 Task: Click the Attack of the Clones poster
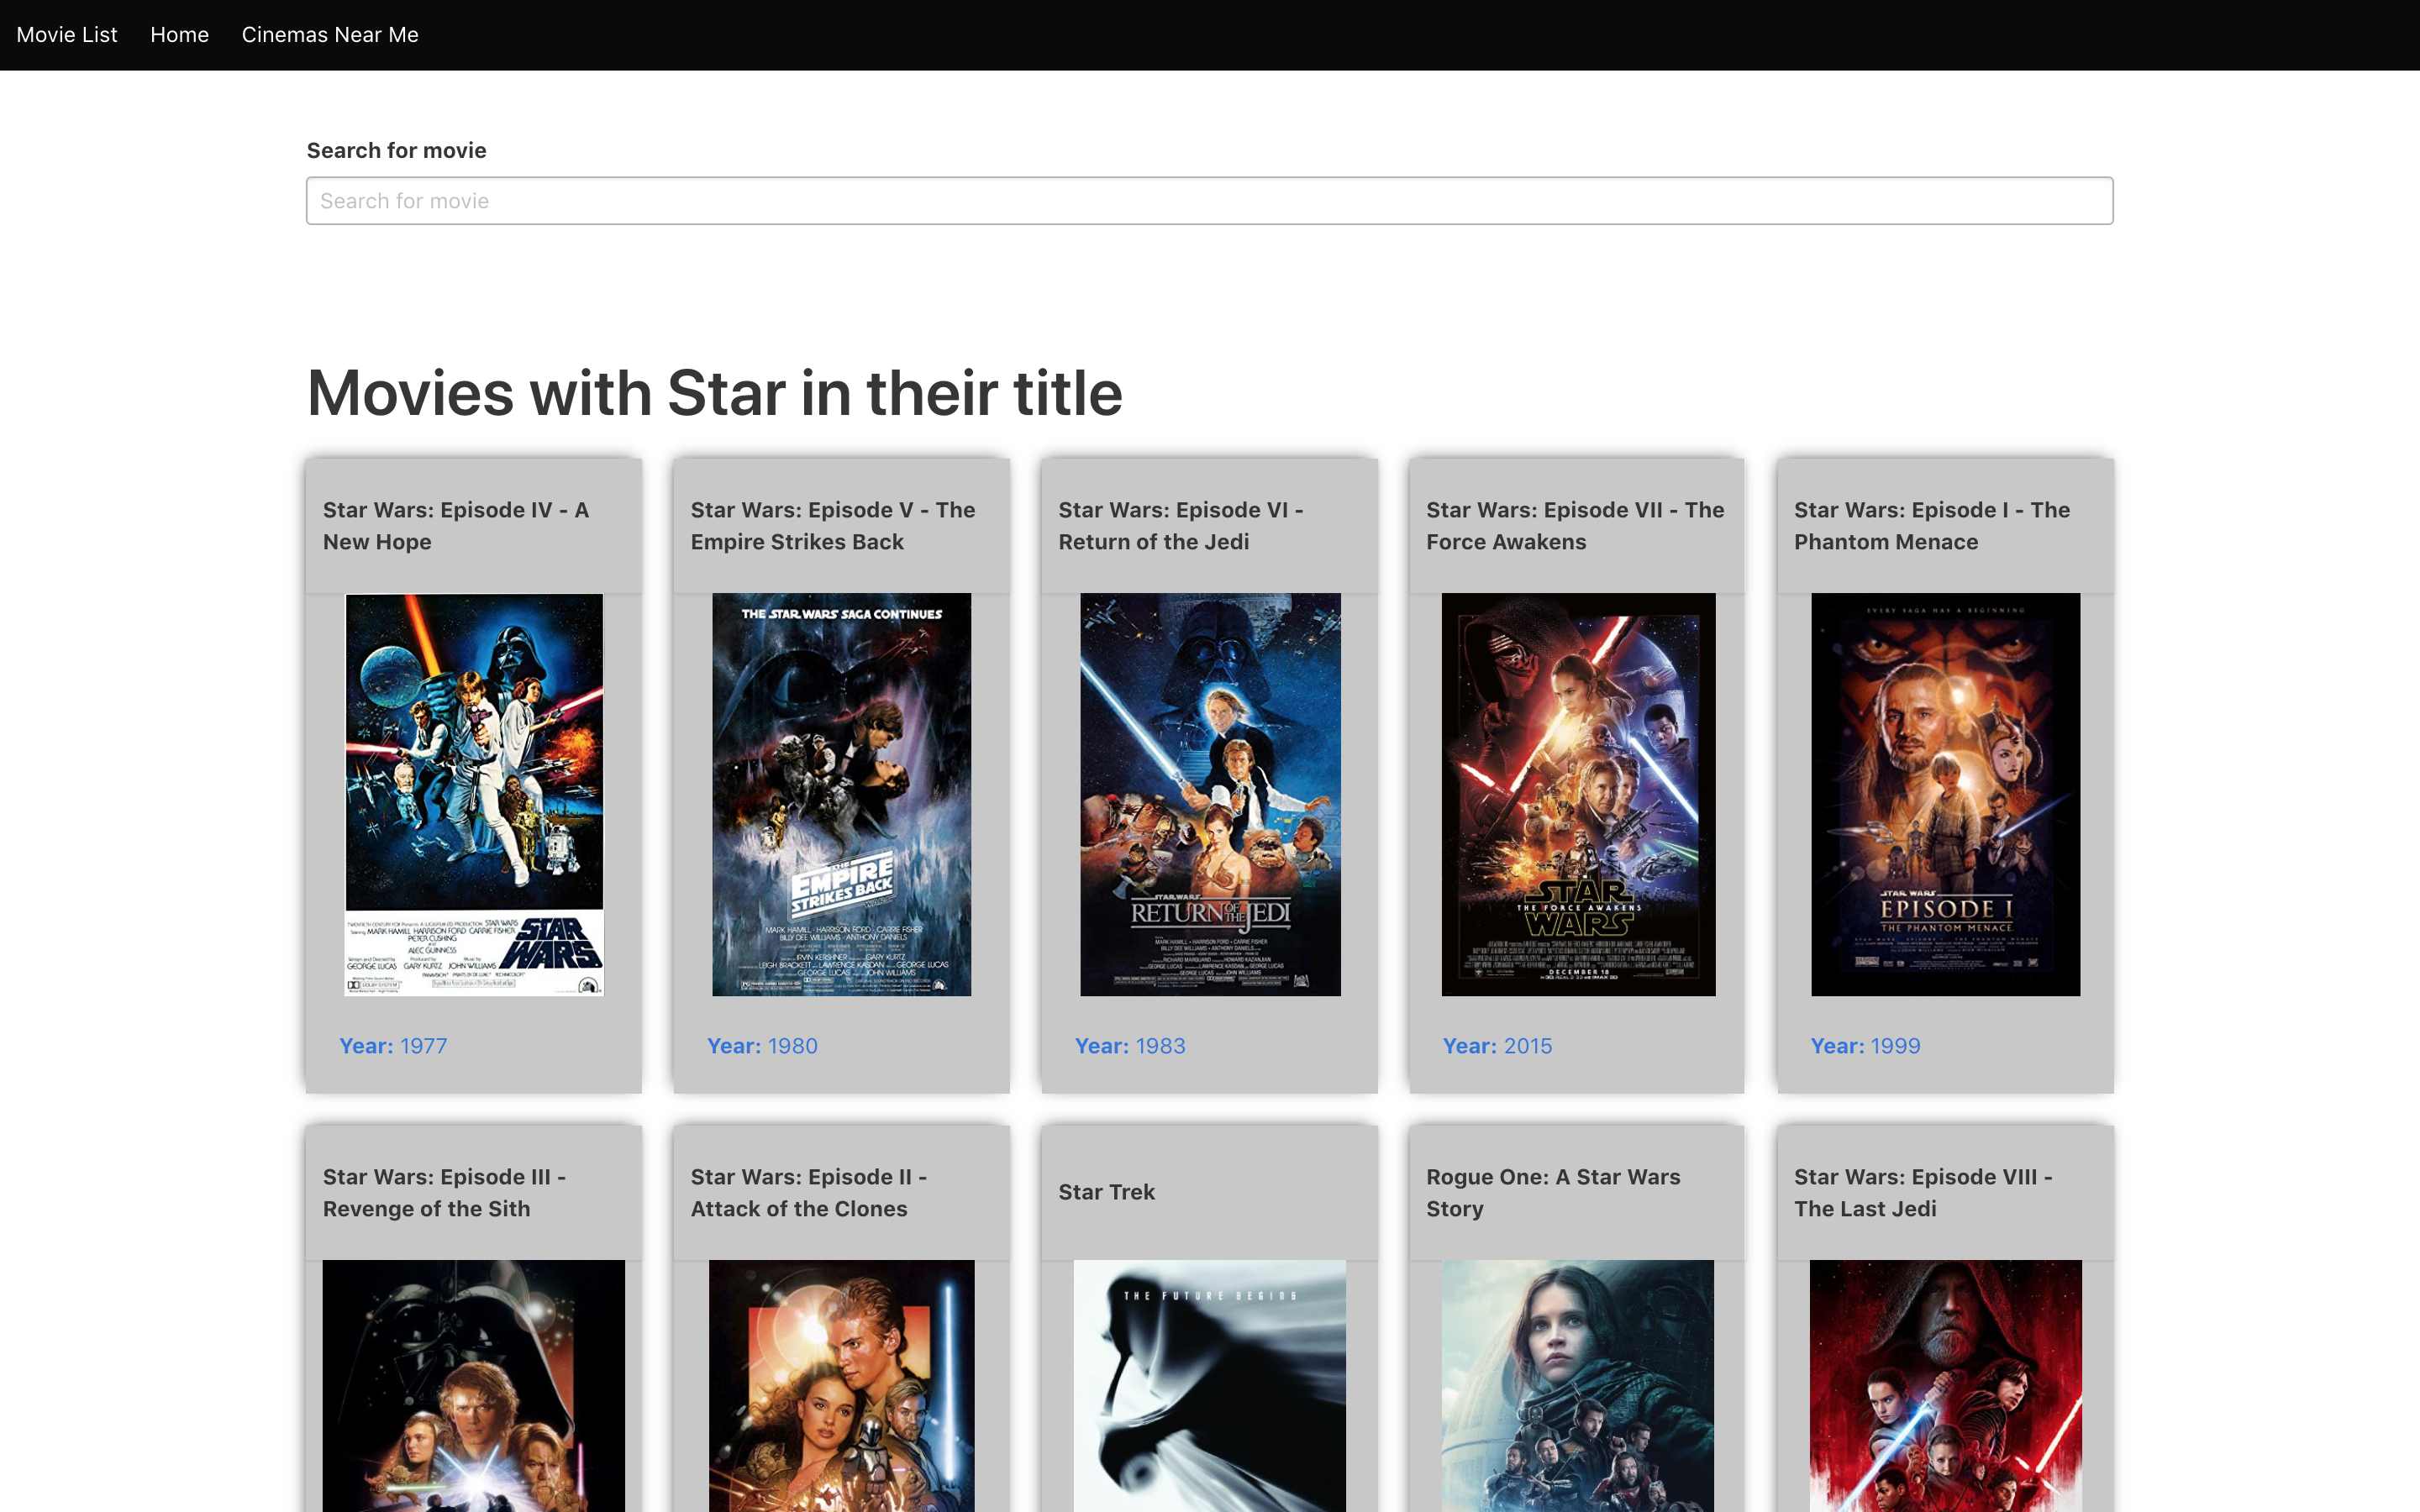(x=841, y=1386)
